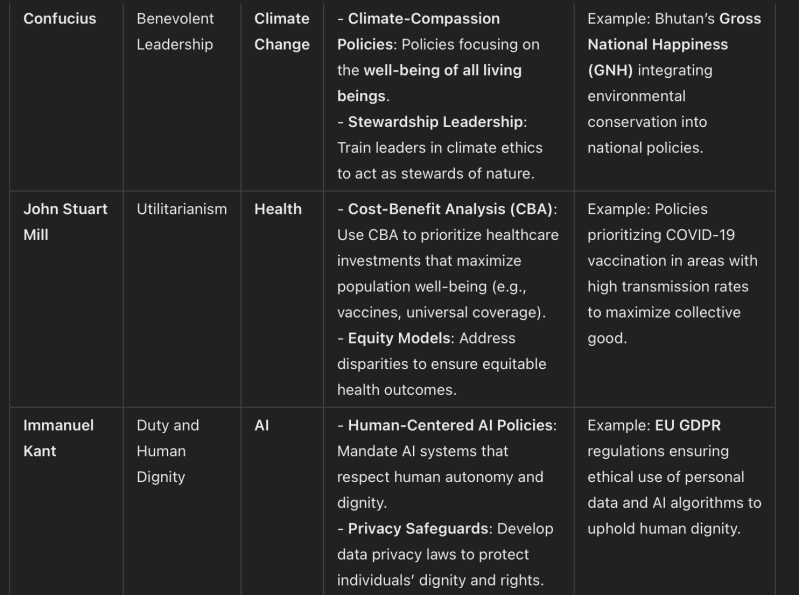Click the Duty and Human Dignity cell
Viewport: 799px width, 595px height.
point(167,451)
